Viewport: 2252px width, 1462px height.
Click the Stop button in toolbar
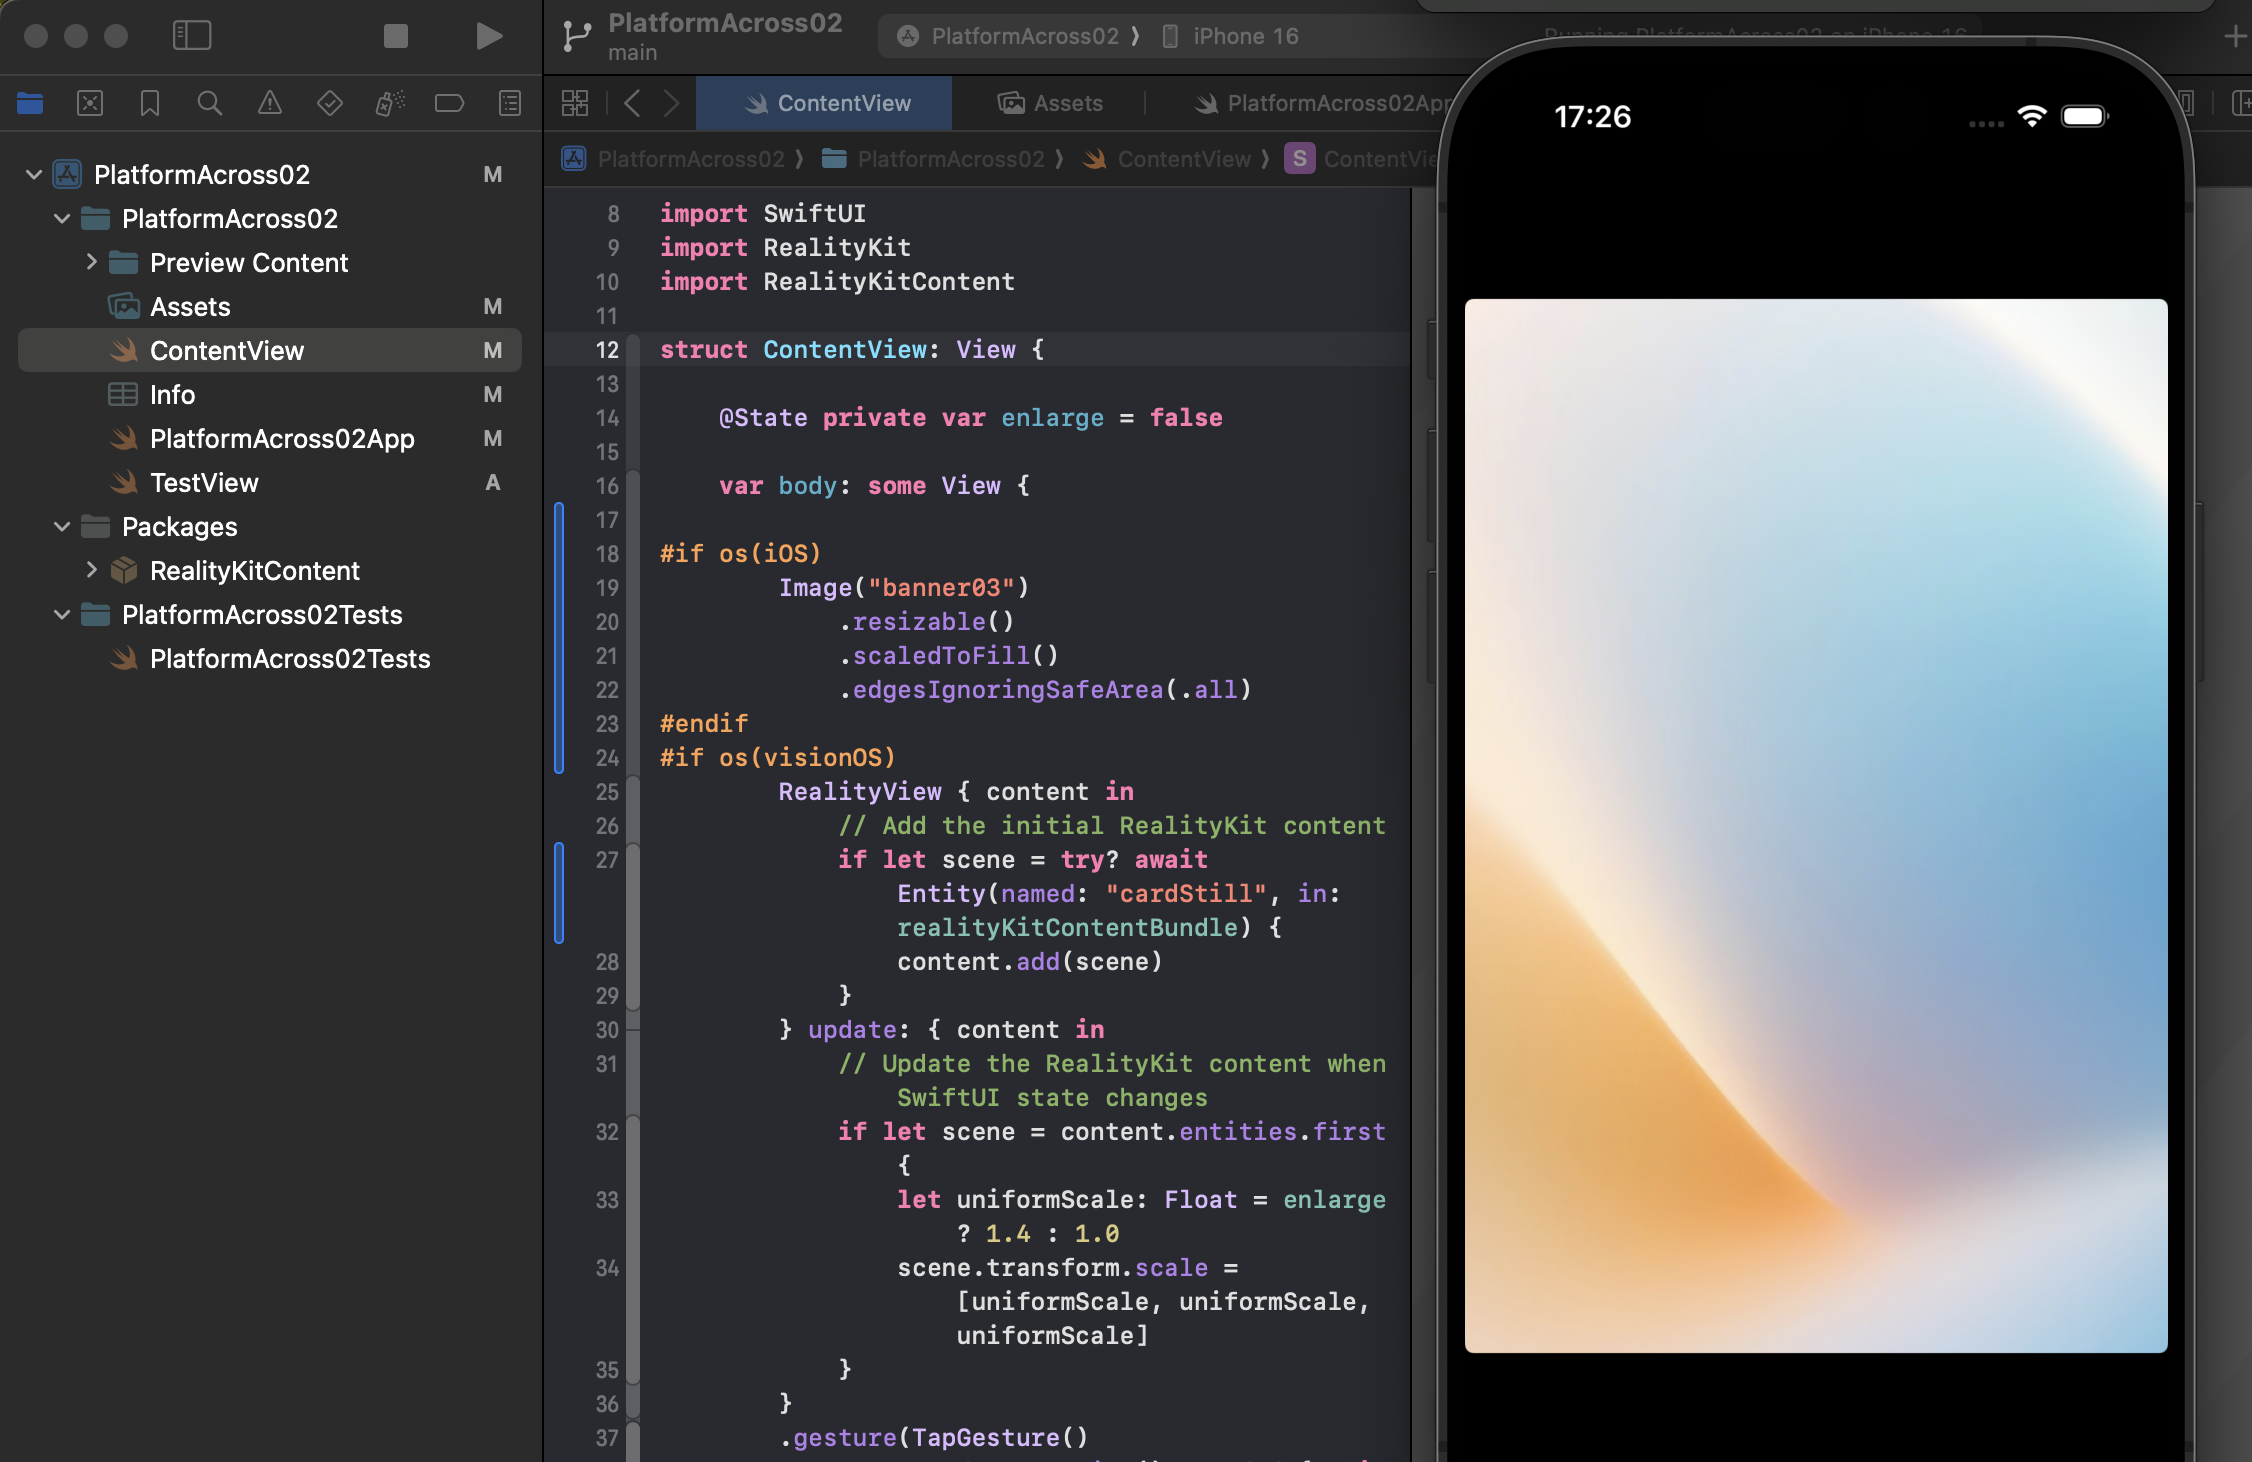click(396, 36)
